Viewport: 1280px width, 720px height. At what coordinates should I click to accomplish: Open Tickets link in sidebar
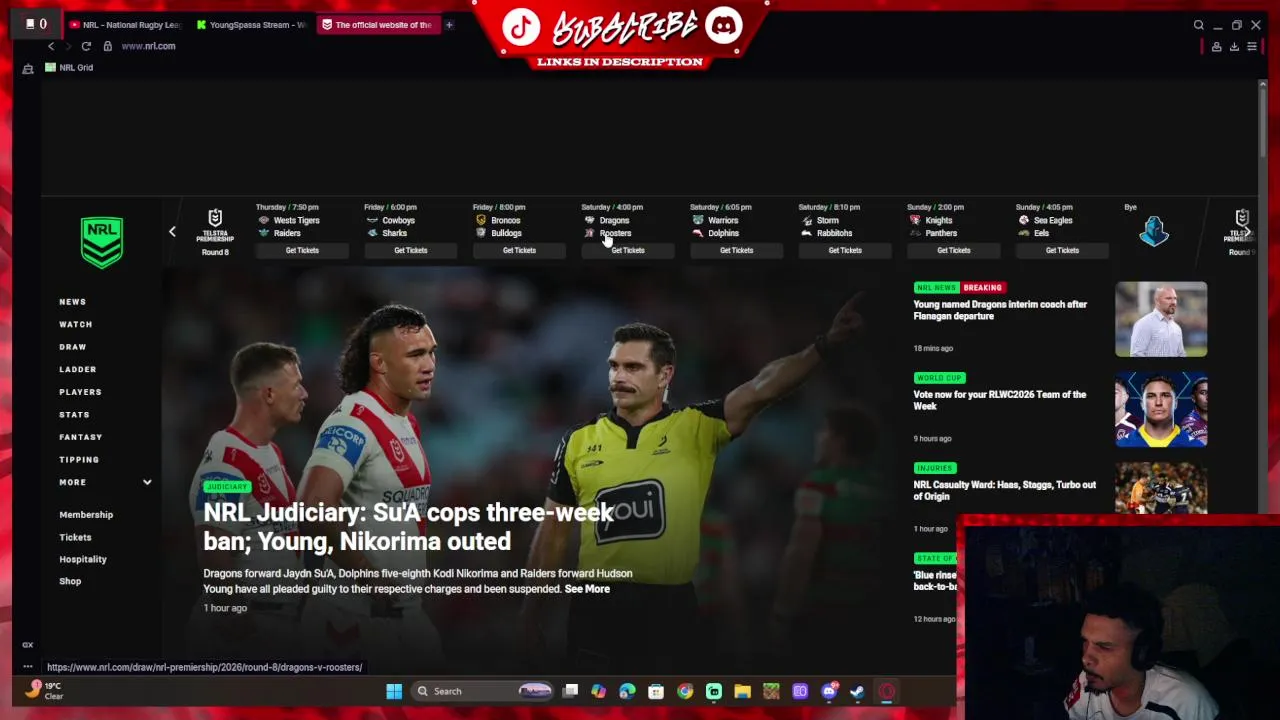tap(75, 537)
